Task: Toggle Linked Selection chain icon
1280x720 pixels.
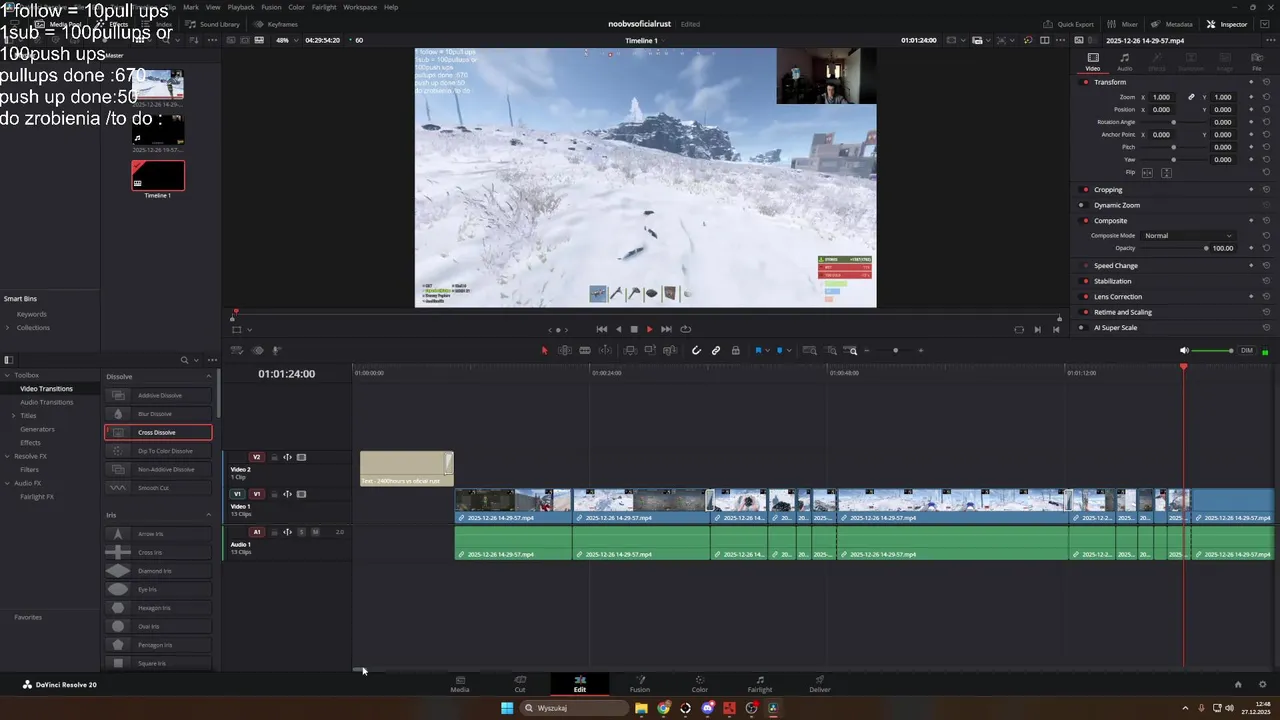Action: tap(716, 351)
